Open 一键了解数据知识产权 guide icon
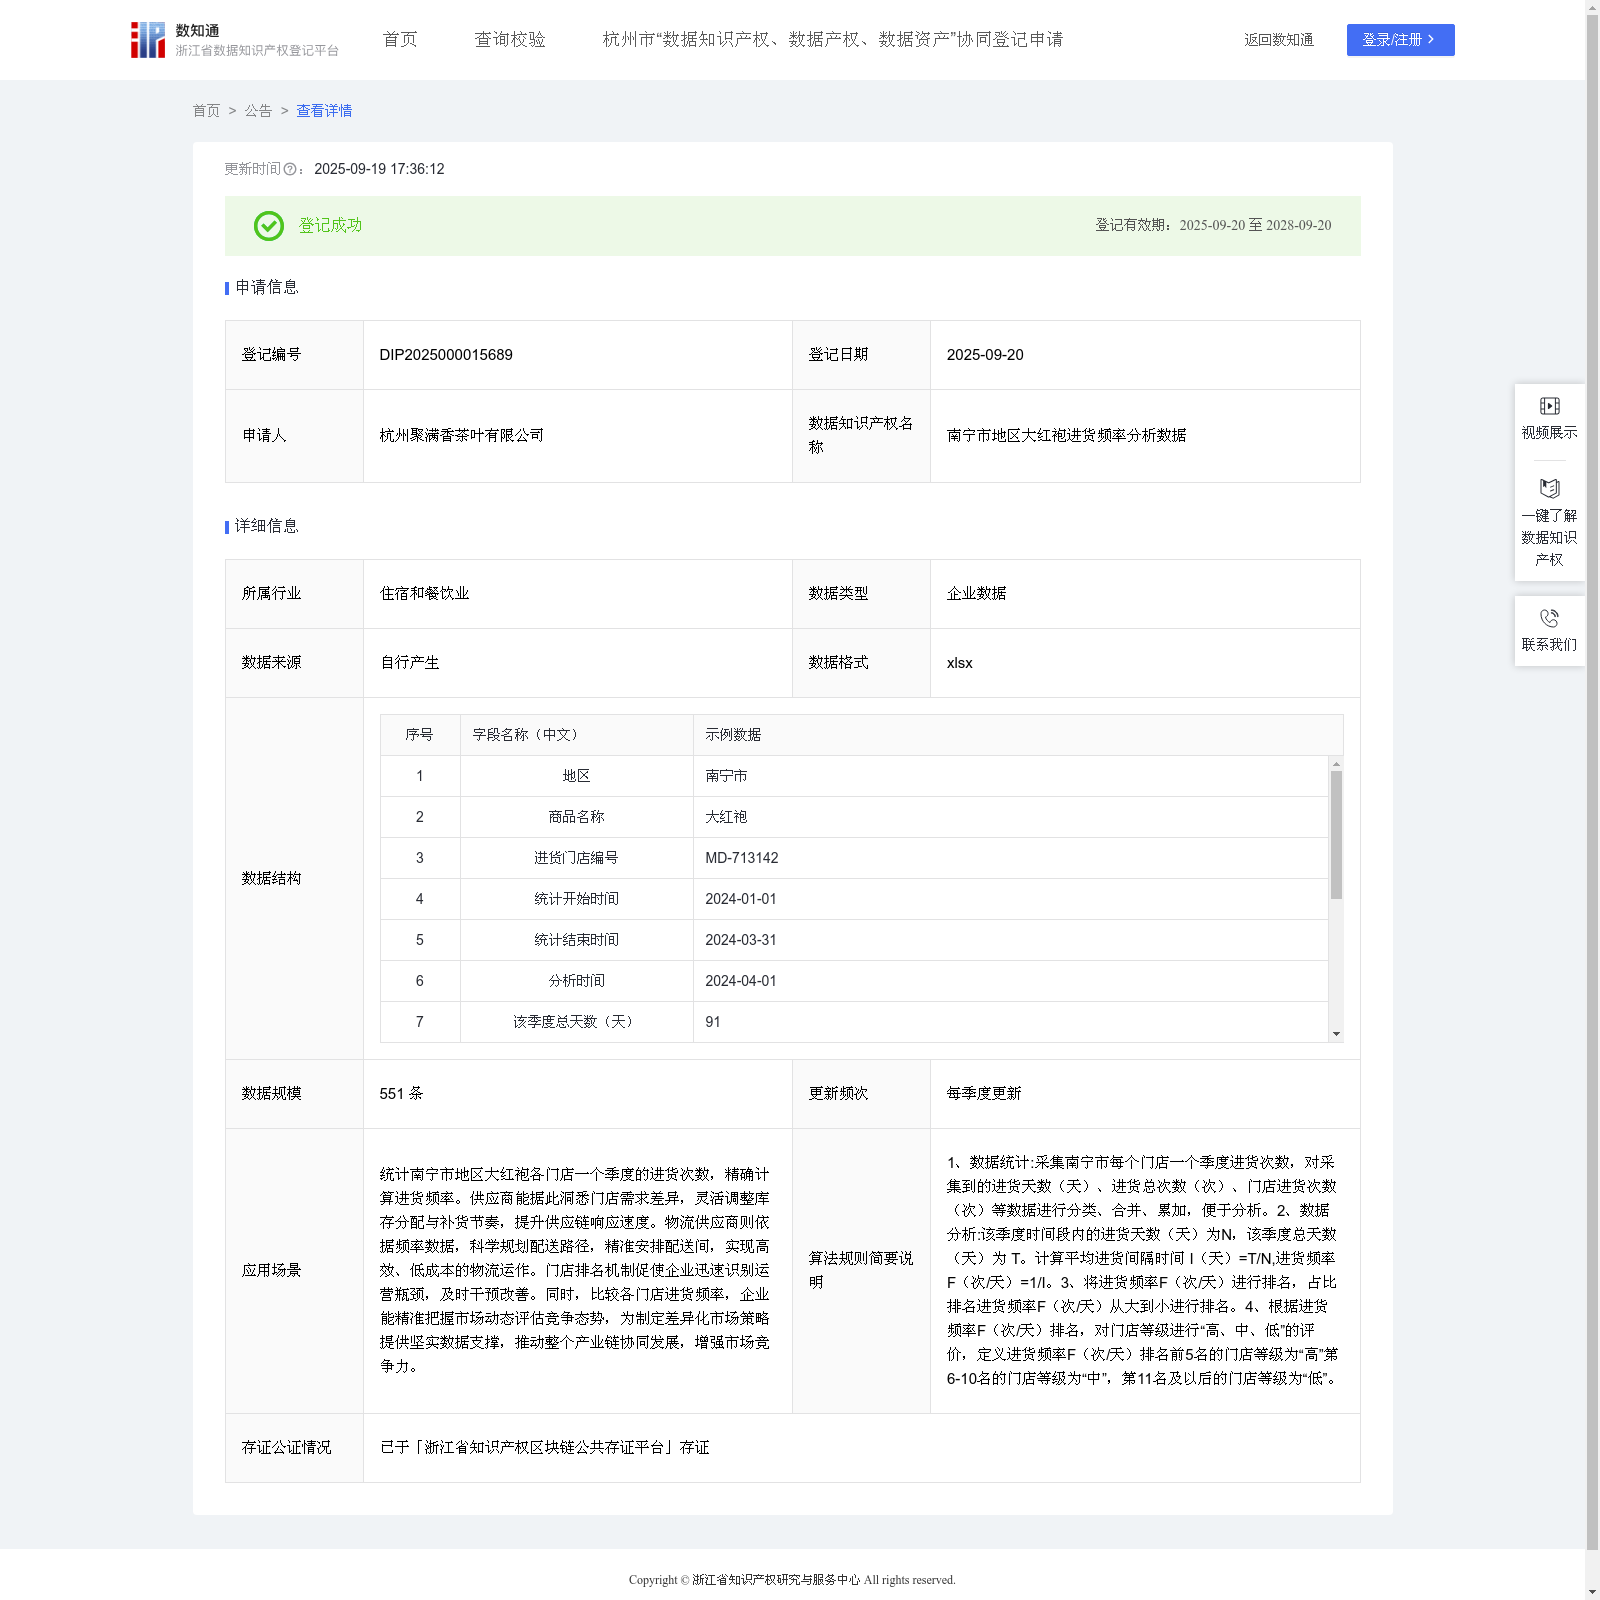 pyautogui.click(x=1549, y=488)
